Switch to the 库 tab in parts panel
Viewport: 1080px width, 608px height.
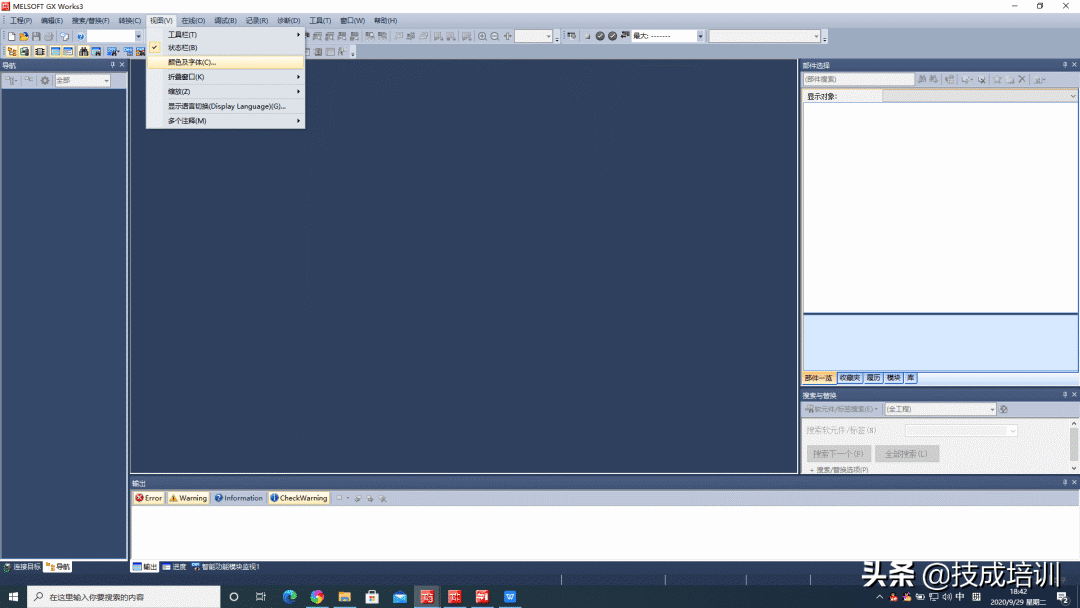(x=911, y=378)
